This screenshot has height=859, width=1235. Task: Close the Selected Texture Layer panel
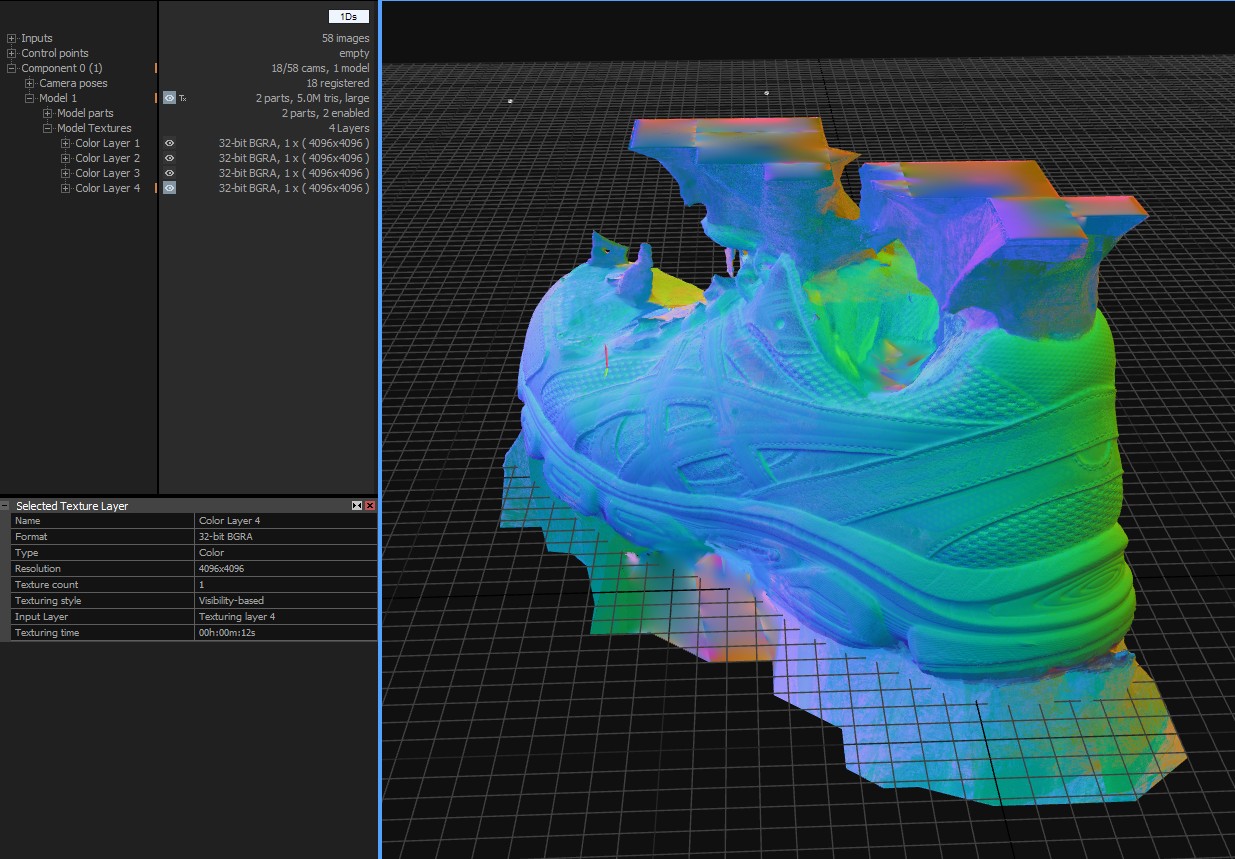[370, 506]
